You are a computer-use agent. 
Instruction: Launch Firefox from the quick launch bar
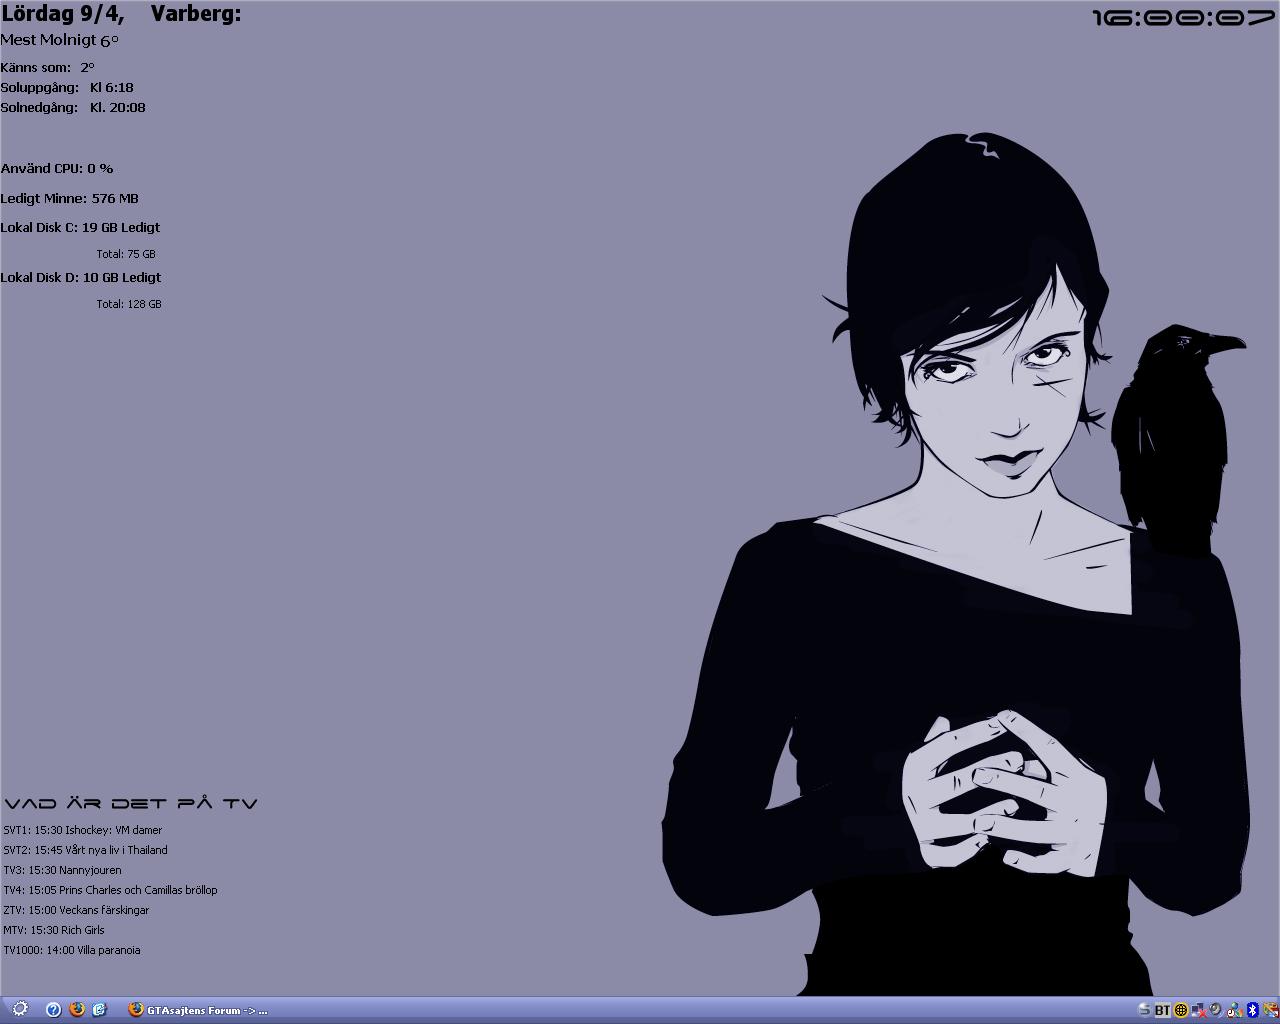coord(77,1010)
